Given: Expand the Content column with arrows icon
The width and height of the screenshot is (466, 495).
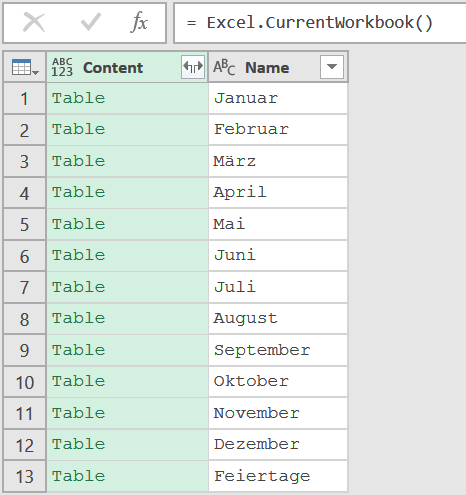Looking at the screenshot, I should pos(193,67).
